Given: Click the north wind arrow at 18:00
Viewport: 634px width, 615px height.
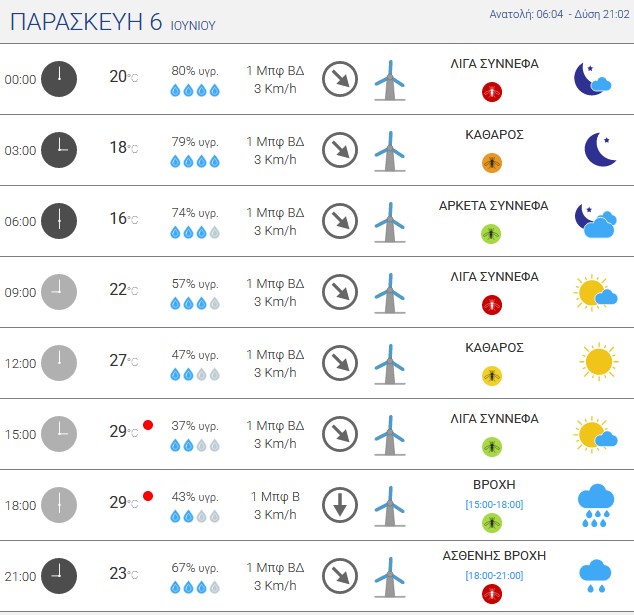Looking at the screenshot, I should [x=340, y=505].
